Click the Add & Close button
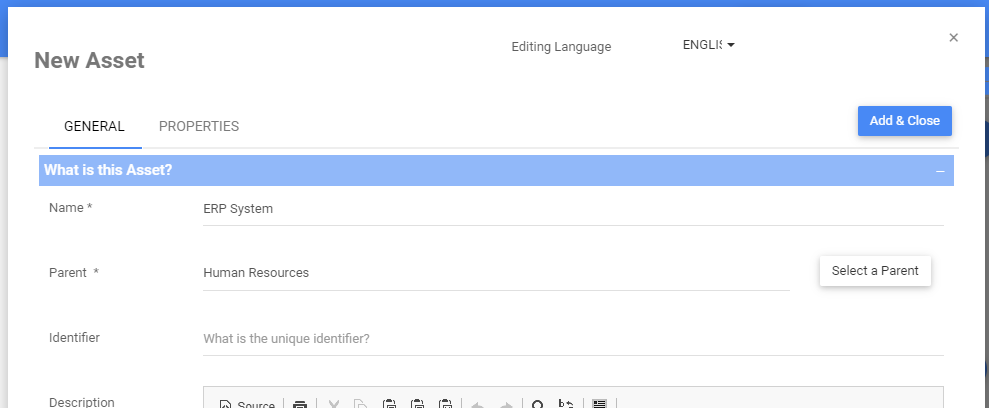This screenshot has width=989, height=408. pyautogui.click(x=904, y=120)
